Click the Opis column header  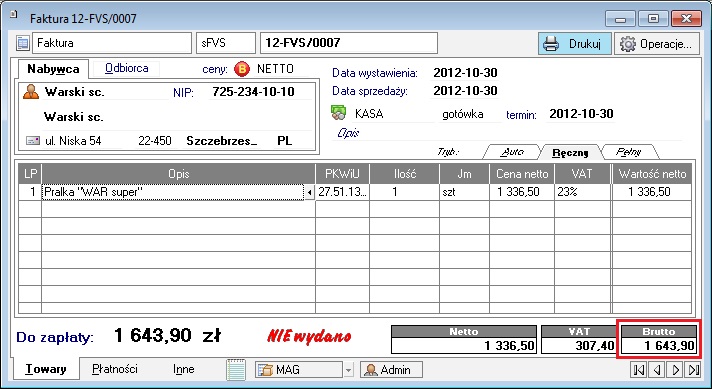[x=178, y=174]
